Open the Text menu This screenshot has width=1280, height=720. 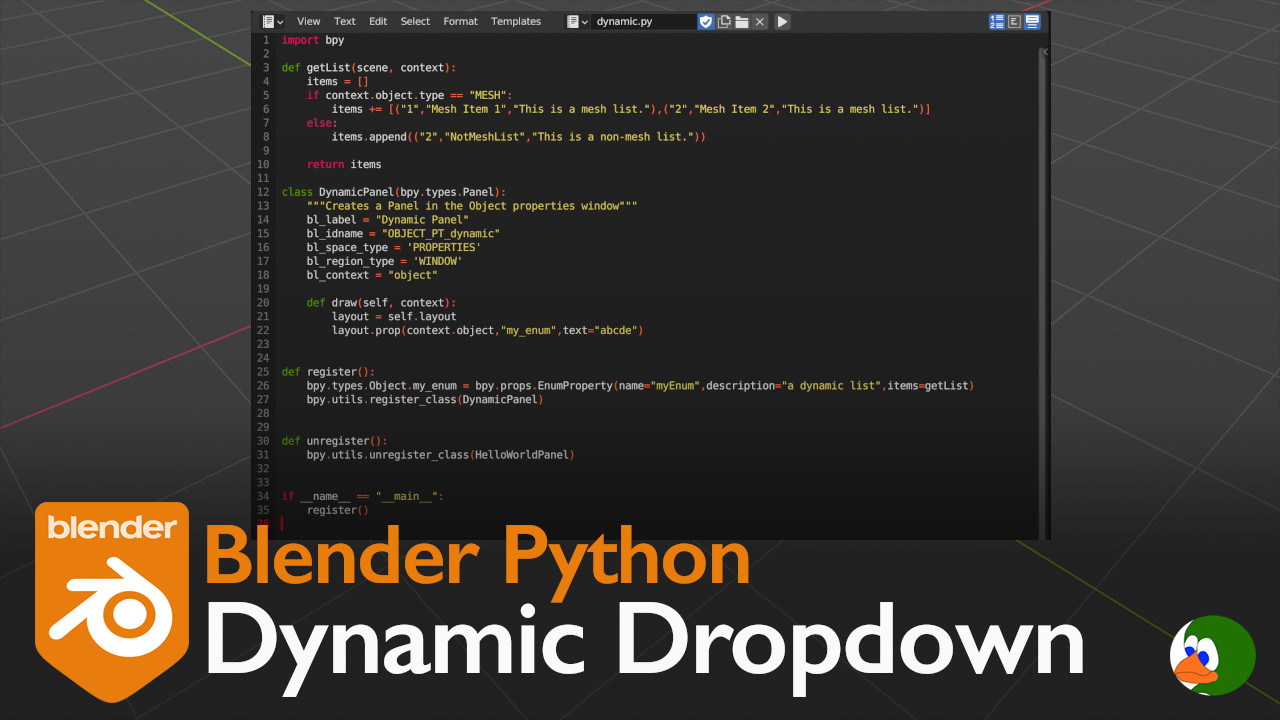pyautogui.click(x=344, y=21)
